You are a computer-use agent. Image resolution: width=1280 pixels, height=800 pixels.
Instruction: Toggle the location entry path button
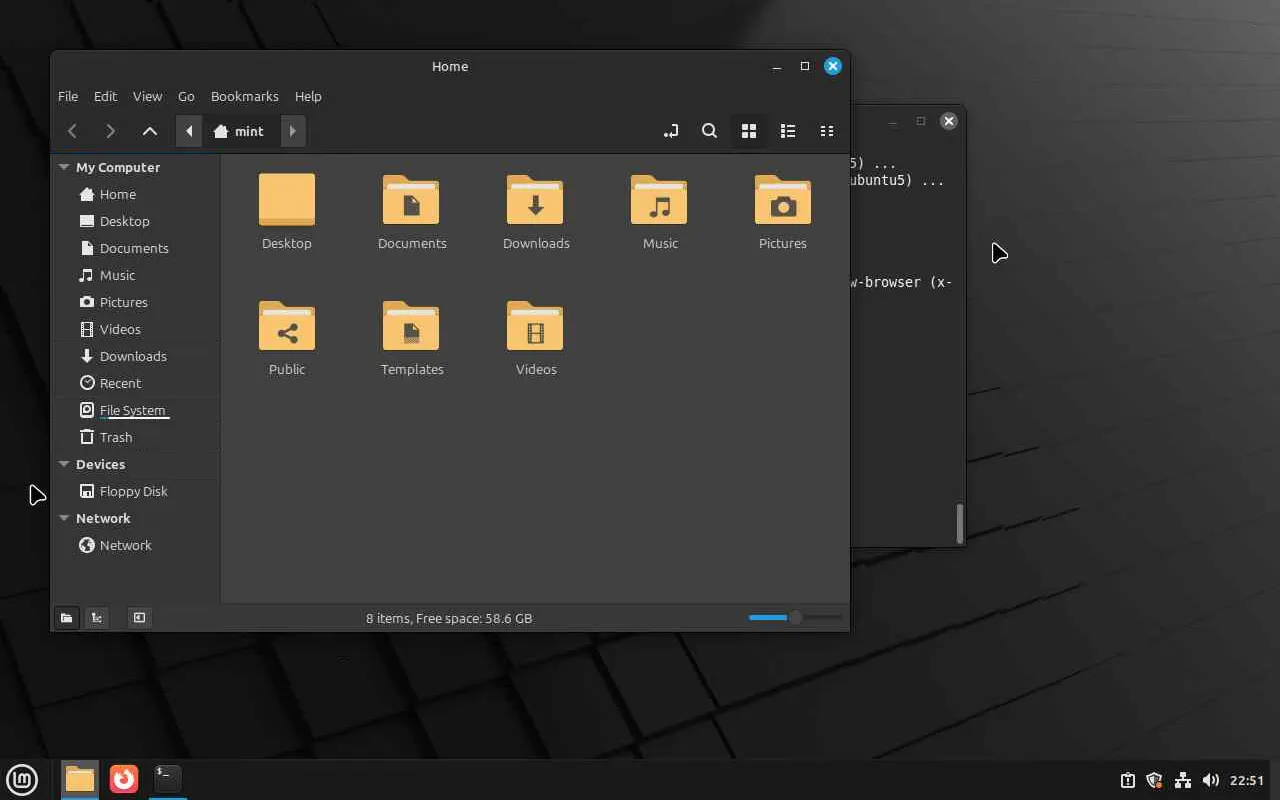click(x=671, y=131)
